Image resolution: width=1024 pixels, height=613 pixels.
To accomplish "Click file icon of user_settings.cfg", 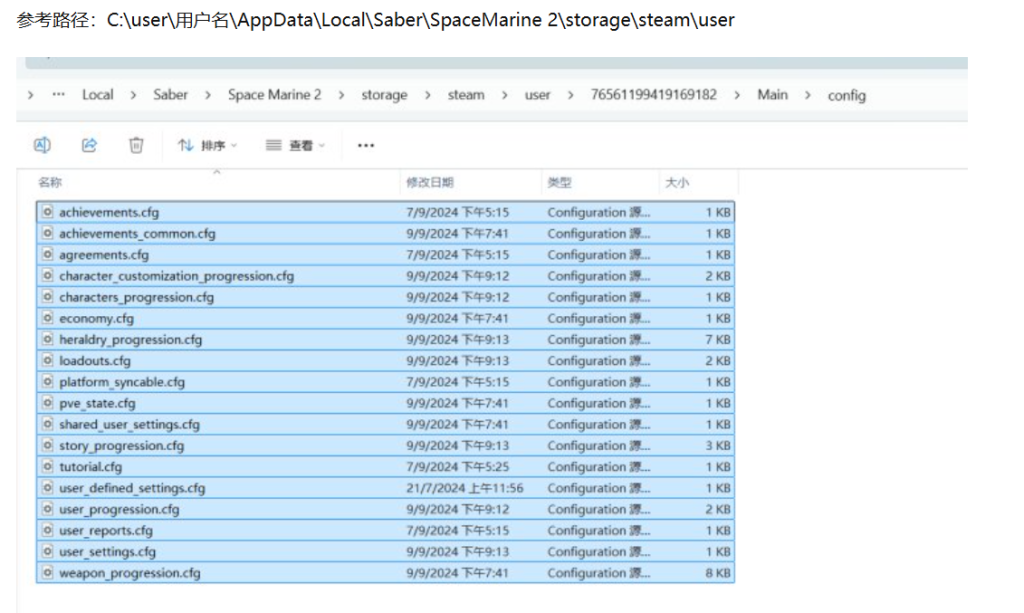I will point(47,551).
